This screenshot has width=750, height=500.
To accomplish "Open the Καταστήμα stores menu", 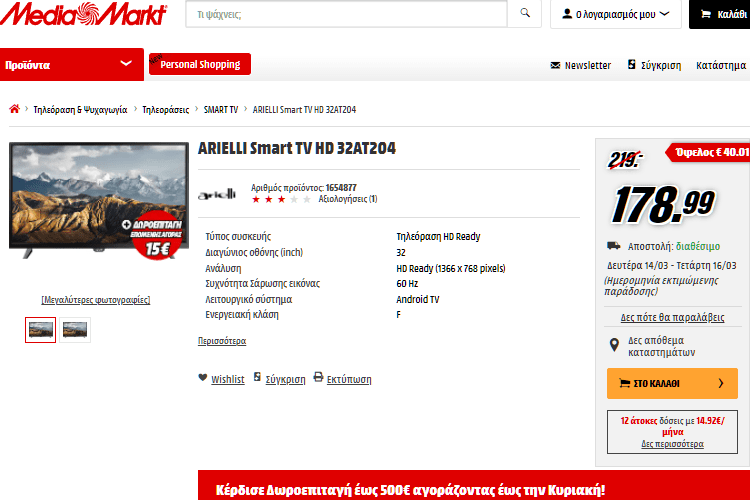I will click(721, 65).
